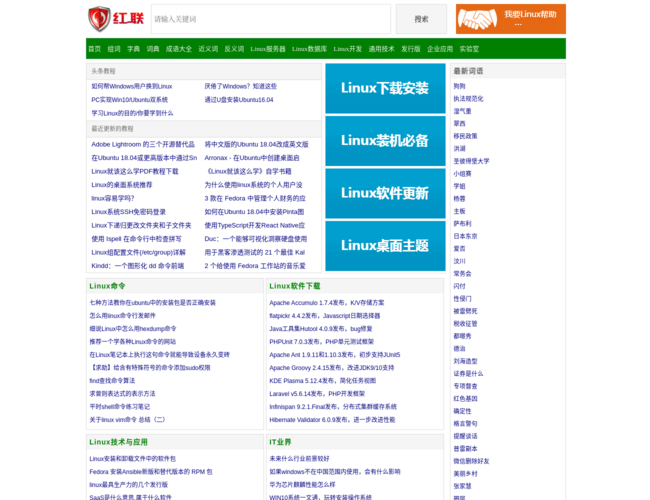Open link Linux安装和卸载文件中的软件包
The width and height of the screenshot is (650, 500).
coord(133,459)
